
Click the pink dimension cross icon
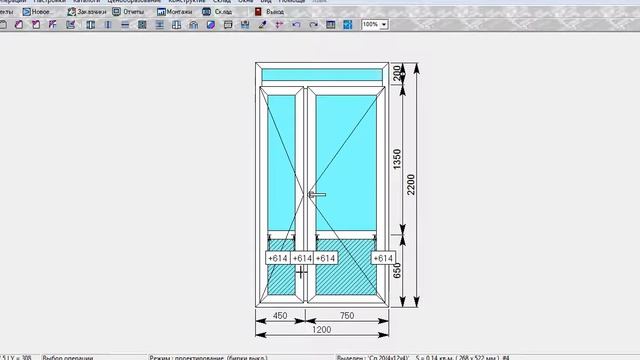point(279,25)
